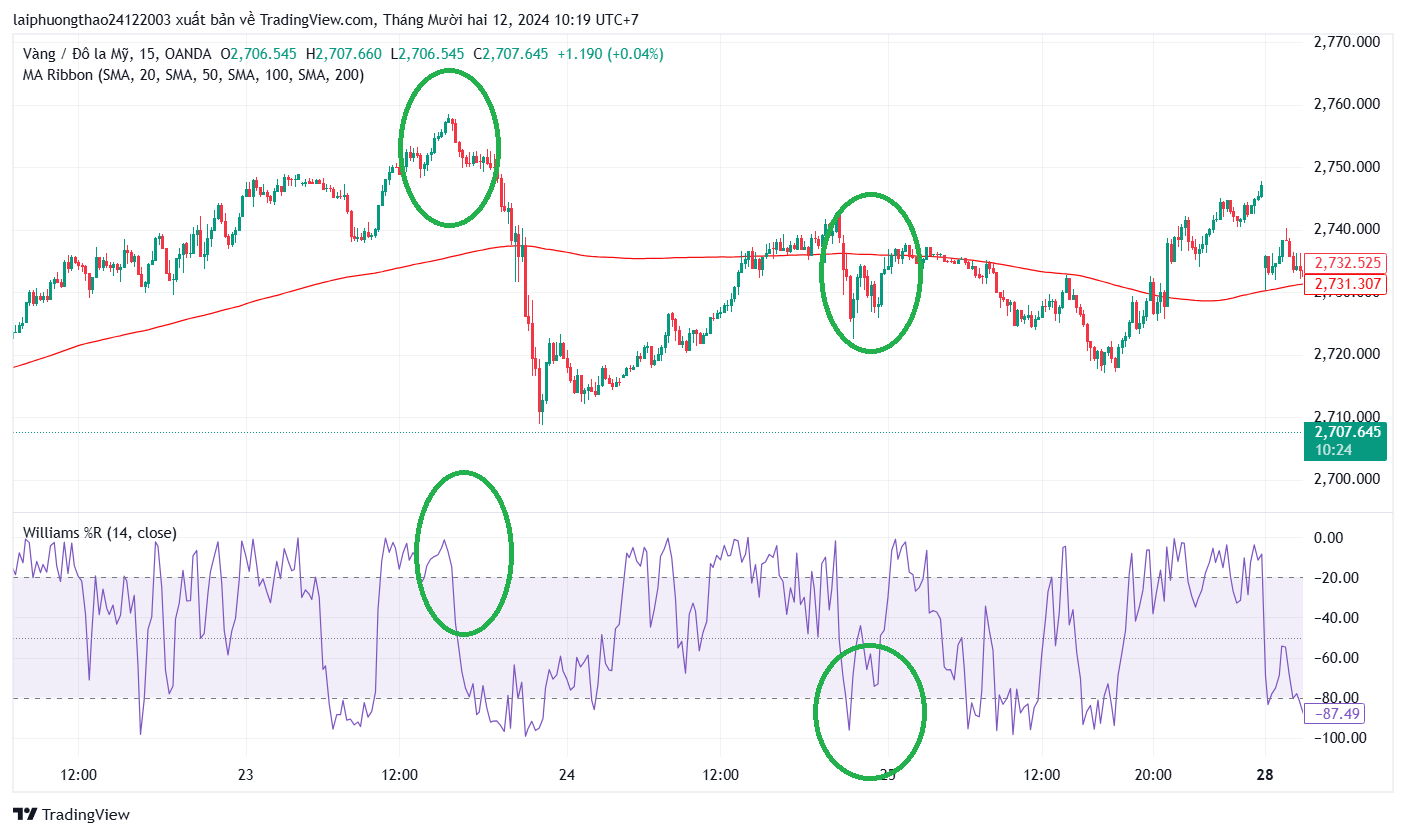1406x836 pixels.
Task: Click the 2,710.000 price axis label
Action: click(1347, 416)
